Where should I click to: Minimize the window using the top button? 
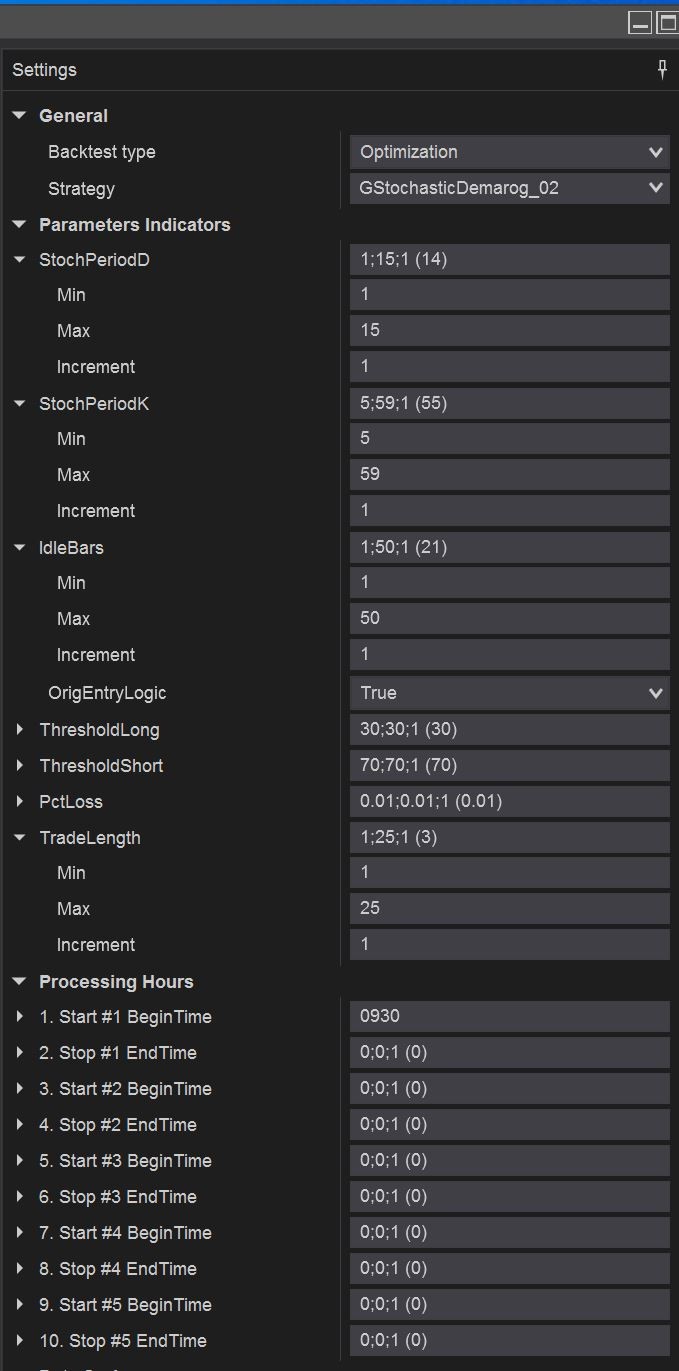[x=640, y=22]
